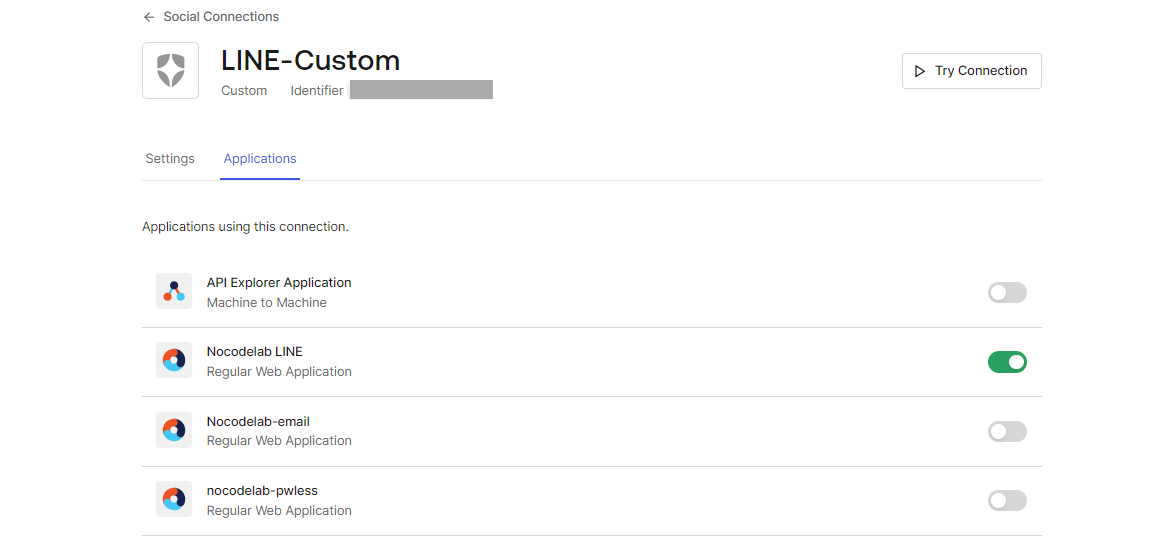Click the LINE-Custom connection shield logo
Image resolution: width=1163 pixels, height=540 pixels.
click(x=170, y=71)
